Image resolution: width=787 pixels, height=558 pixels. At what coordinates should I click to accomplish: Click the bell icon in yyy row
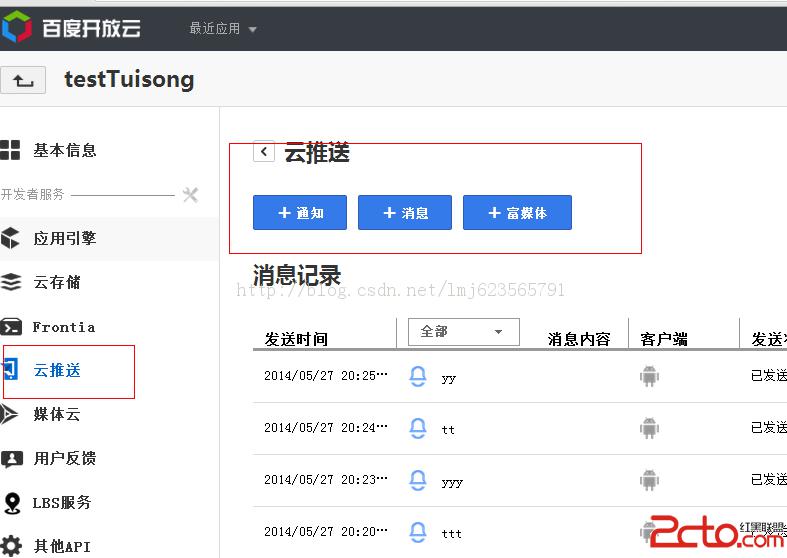click(x=418, y=480)
